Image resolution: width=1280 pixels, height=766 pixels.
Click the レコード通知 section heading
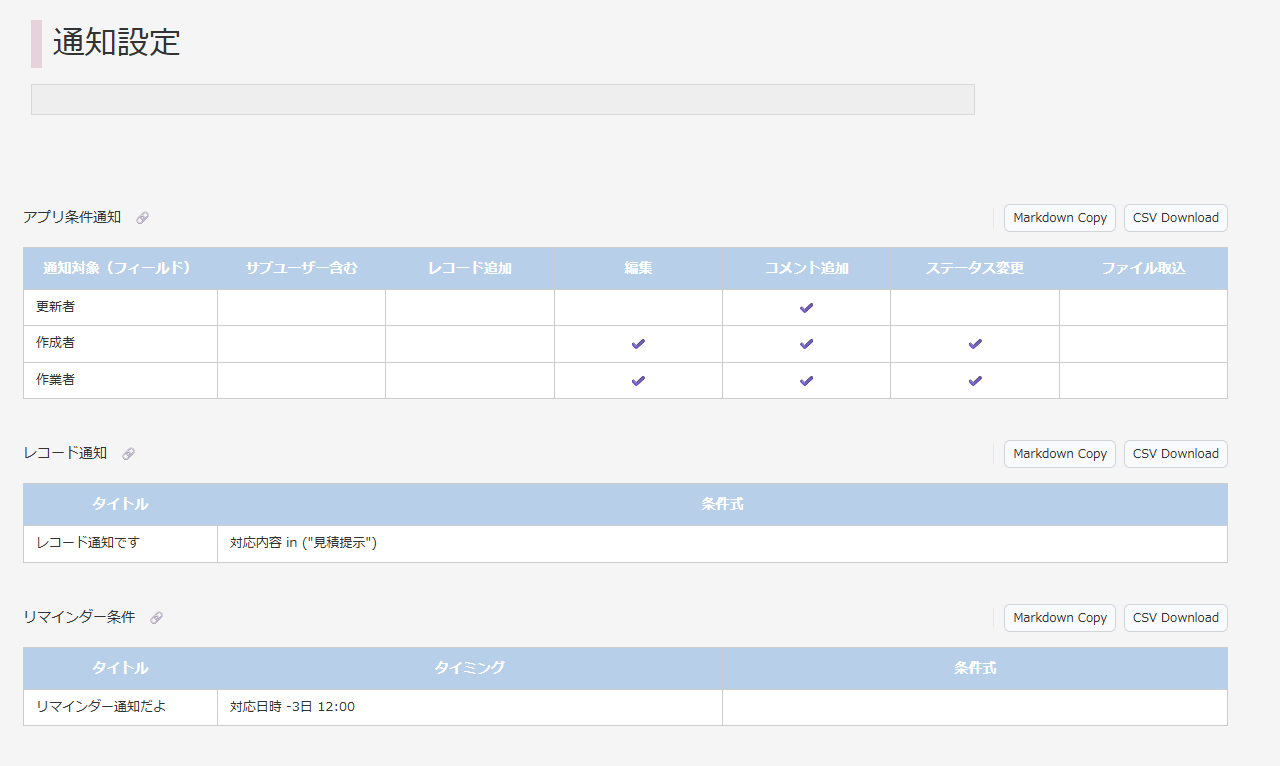(65, 453)
